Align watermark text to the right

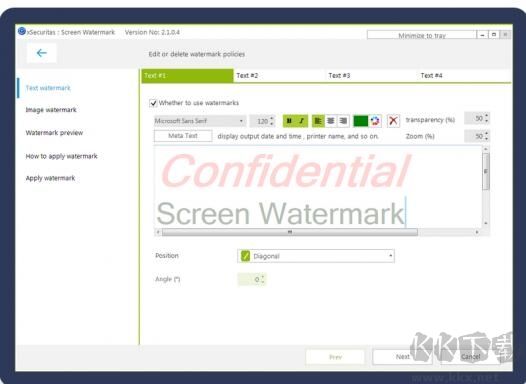coord(343,121)
